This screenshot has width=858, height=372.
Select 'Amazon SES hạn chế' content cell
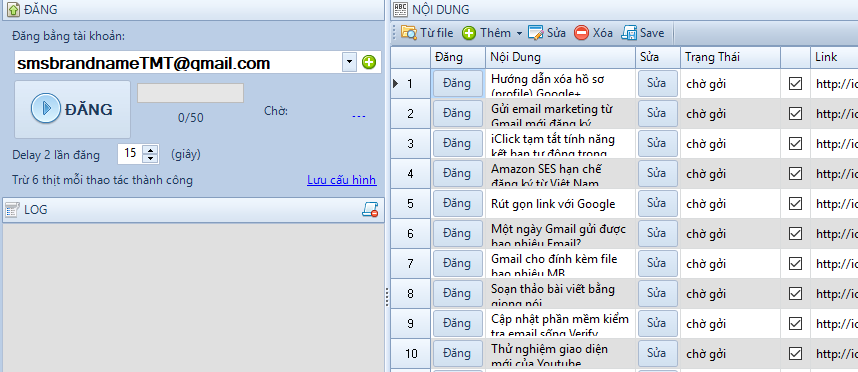pos(560,173)
